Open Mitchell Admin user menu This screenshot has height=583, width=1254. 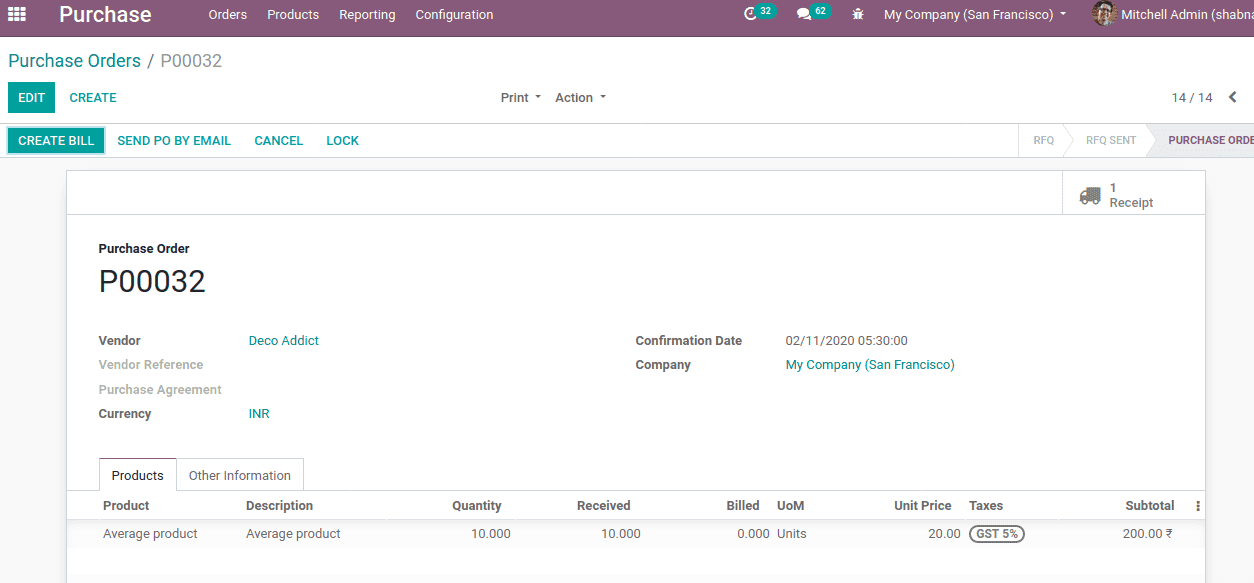tap(1172, 15)
